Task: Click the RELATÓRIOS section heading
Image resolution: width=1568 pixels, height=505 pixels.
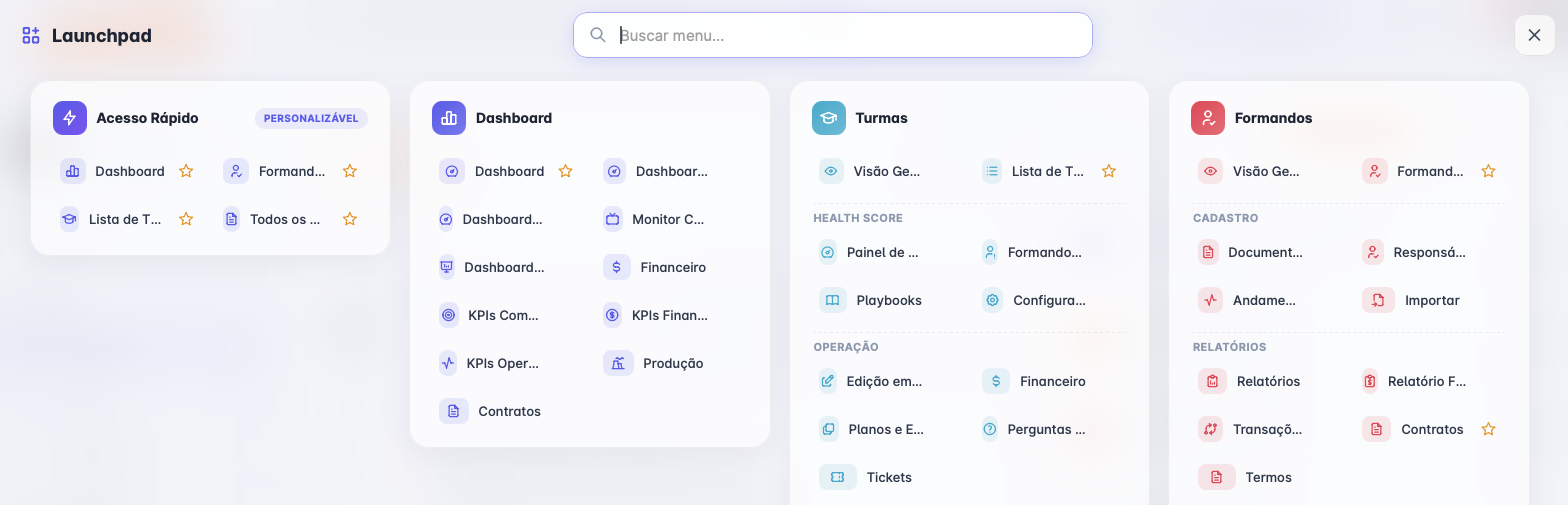Action: coord(1230,347)
